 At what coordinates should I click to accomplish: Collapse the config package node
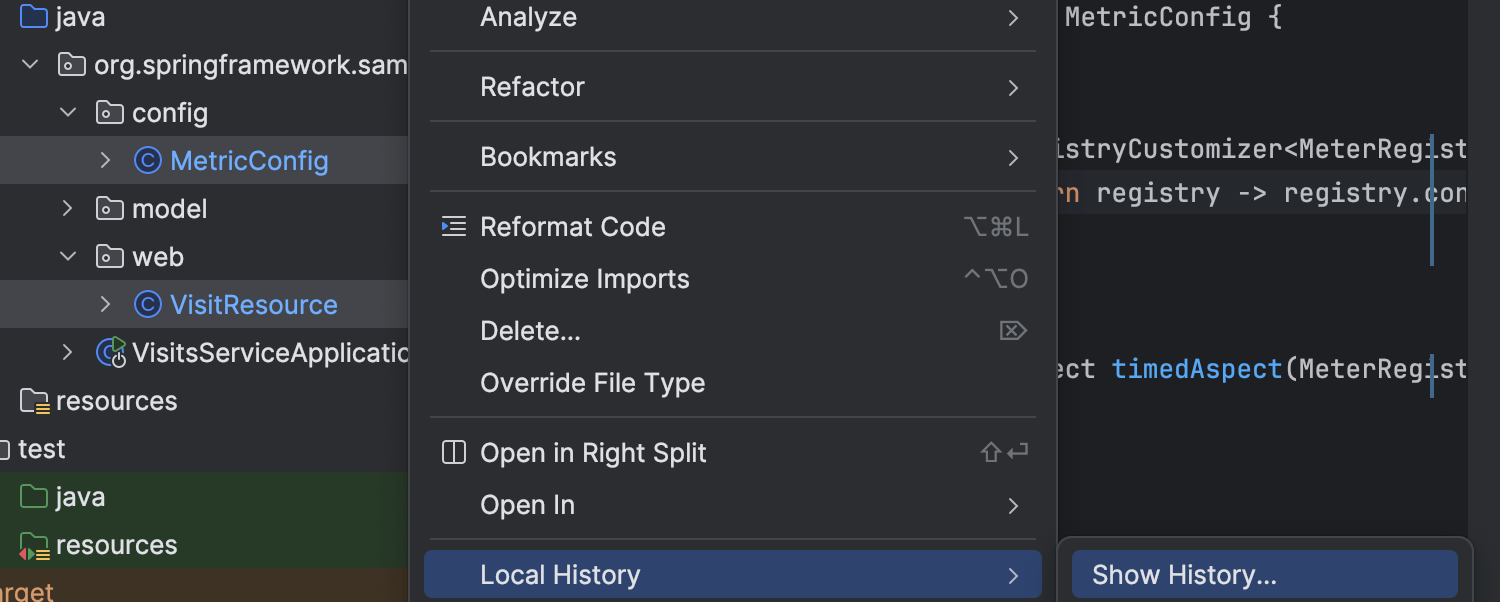(68, 113)
